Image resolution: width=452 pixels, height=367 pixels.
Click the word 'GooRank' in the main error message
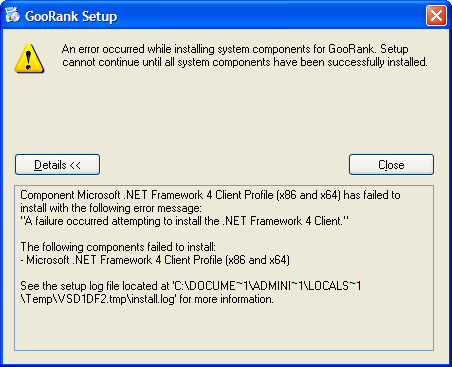(351, 49)
